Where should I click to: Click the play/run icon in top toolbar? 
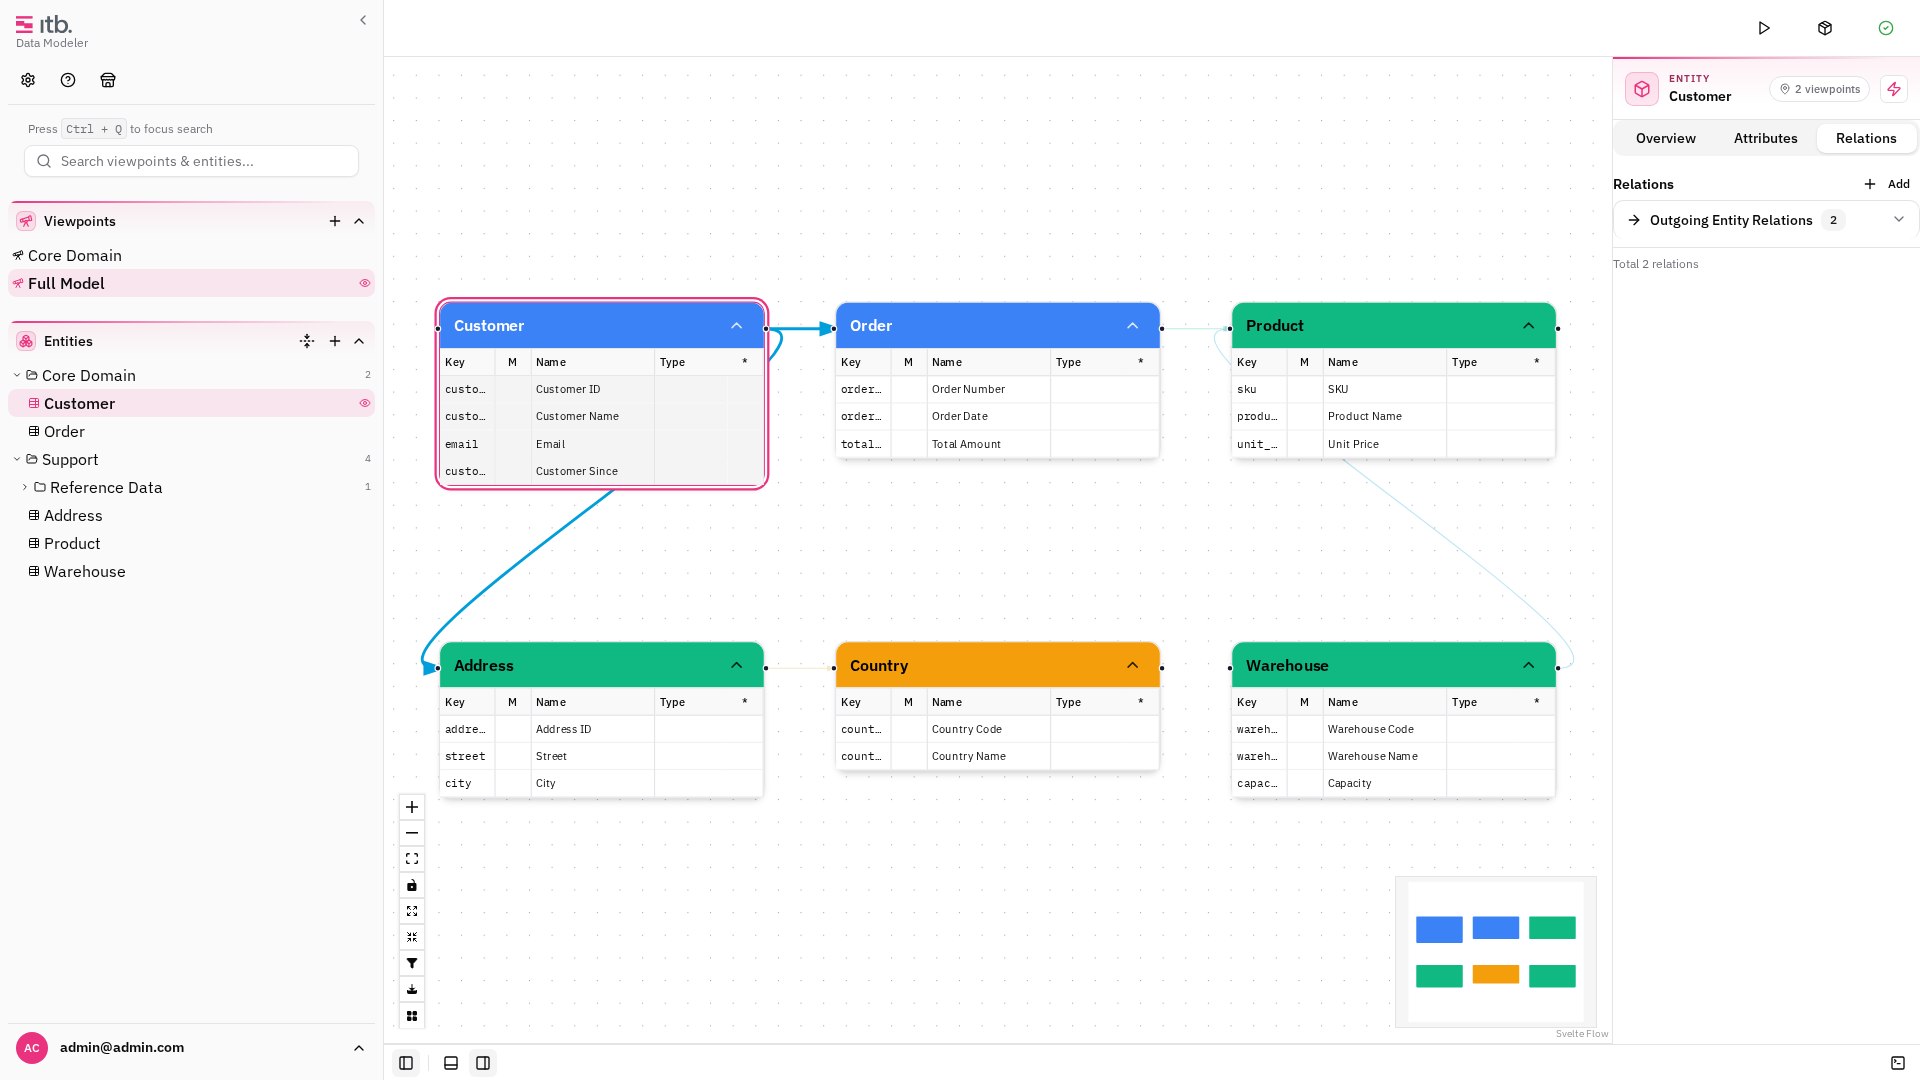1764,28
